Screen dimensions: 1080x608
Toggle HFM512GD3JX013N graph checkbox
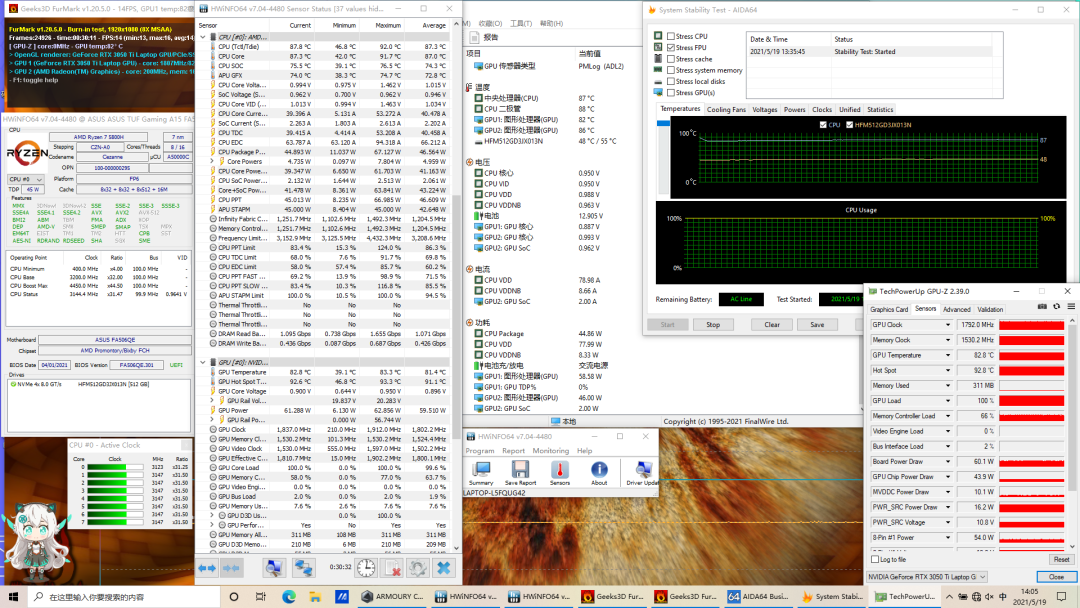click(849, 125)
